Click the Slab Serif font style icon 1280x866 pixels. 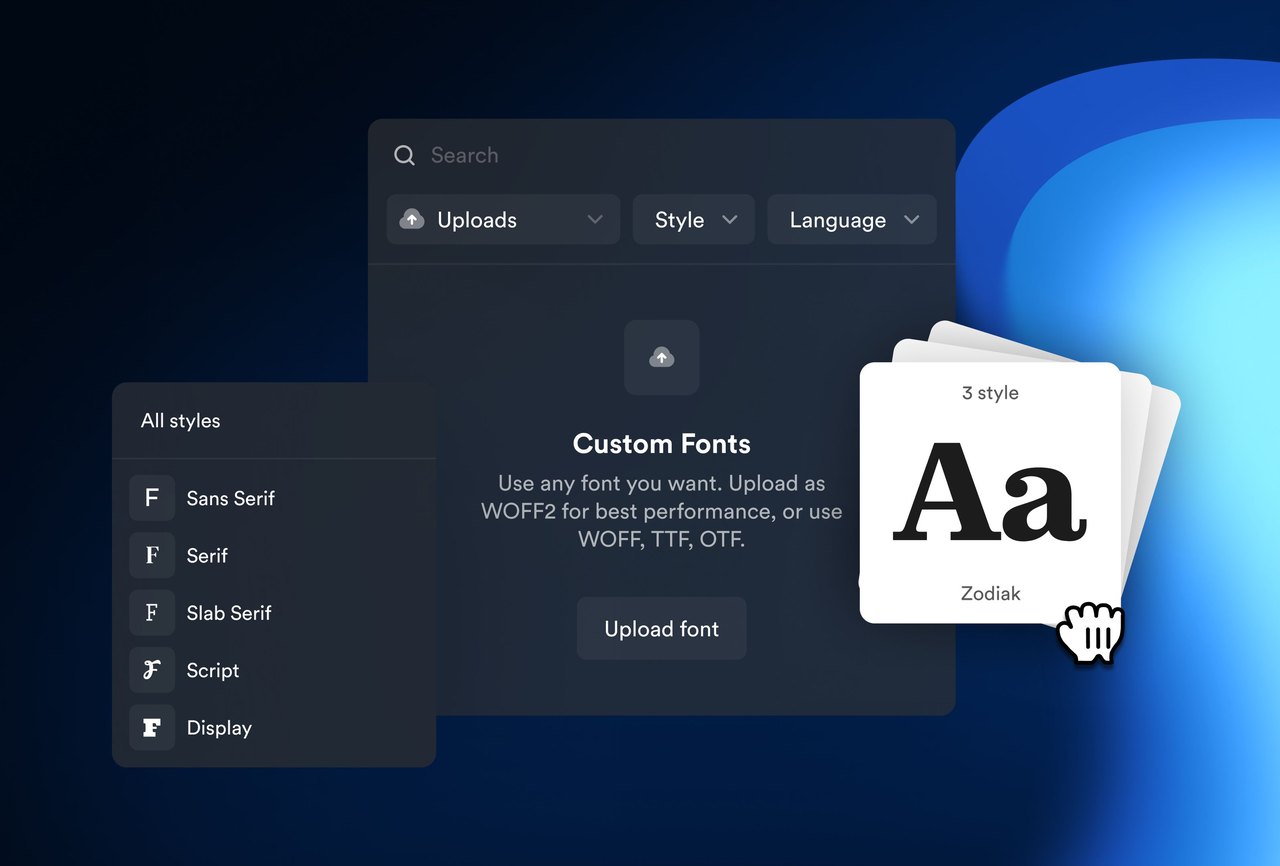(152, 613)
